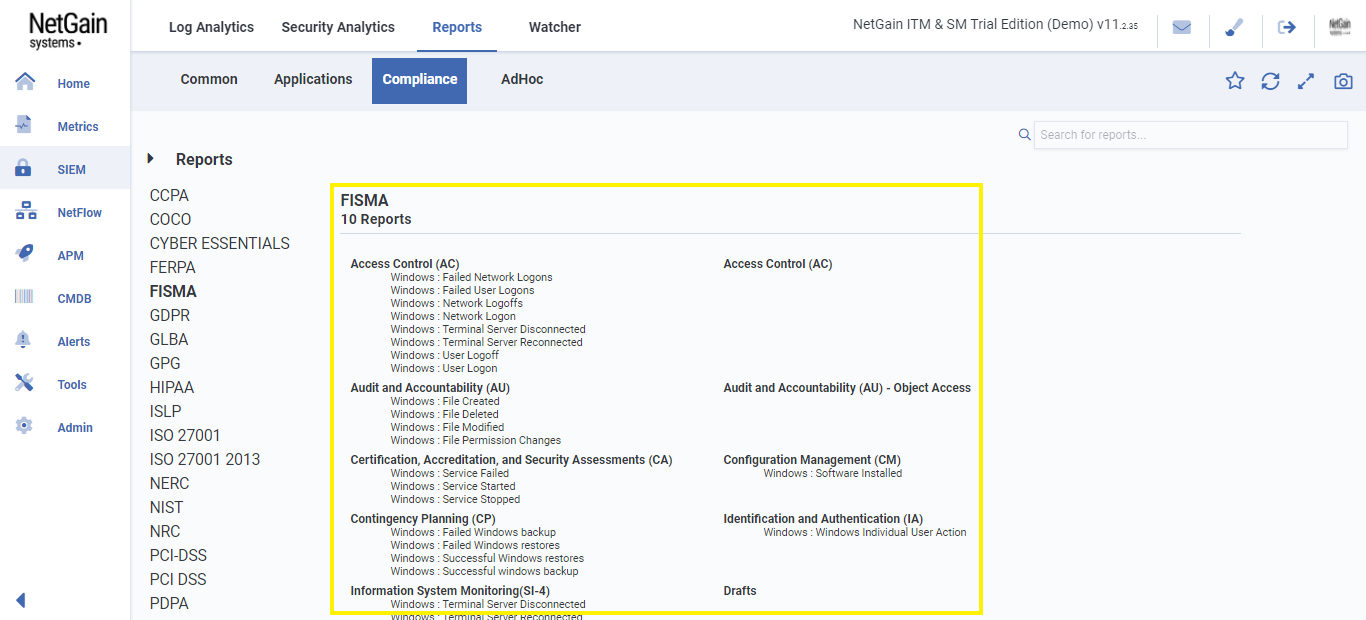The width and height of the screenshot is (1366, 620).
Task: Open Windows : Service Stopped report
Action: 456,499
